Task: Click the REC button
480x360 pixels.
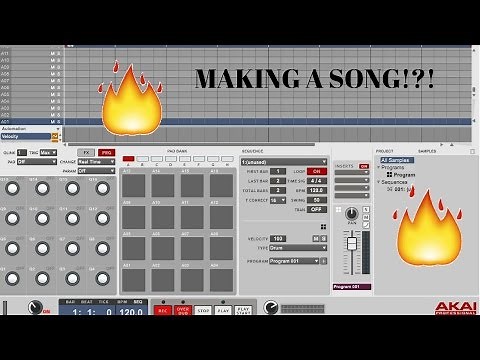Action: coord(163,310)
